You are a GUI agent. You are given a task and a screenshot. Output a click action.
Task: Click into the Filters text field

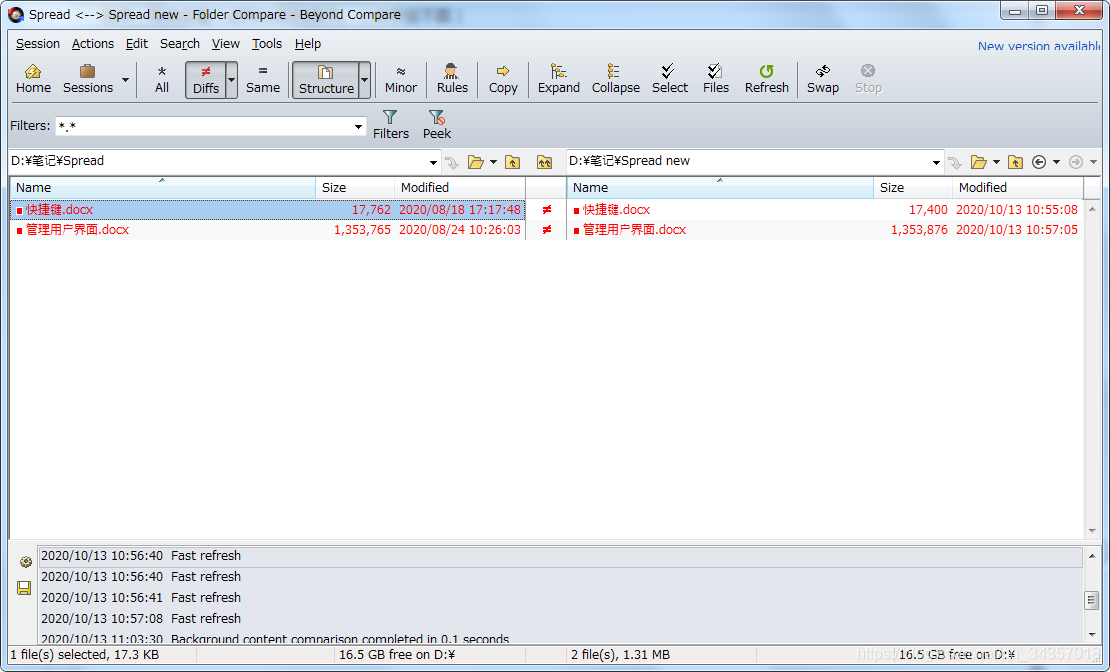203,126
